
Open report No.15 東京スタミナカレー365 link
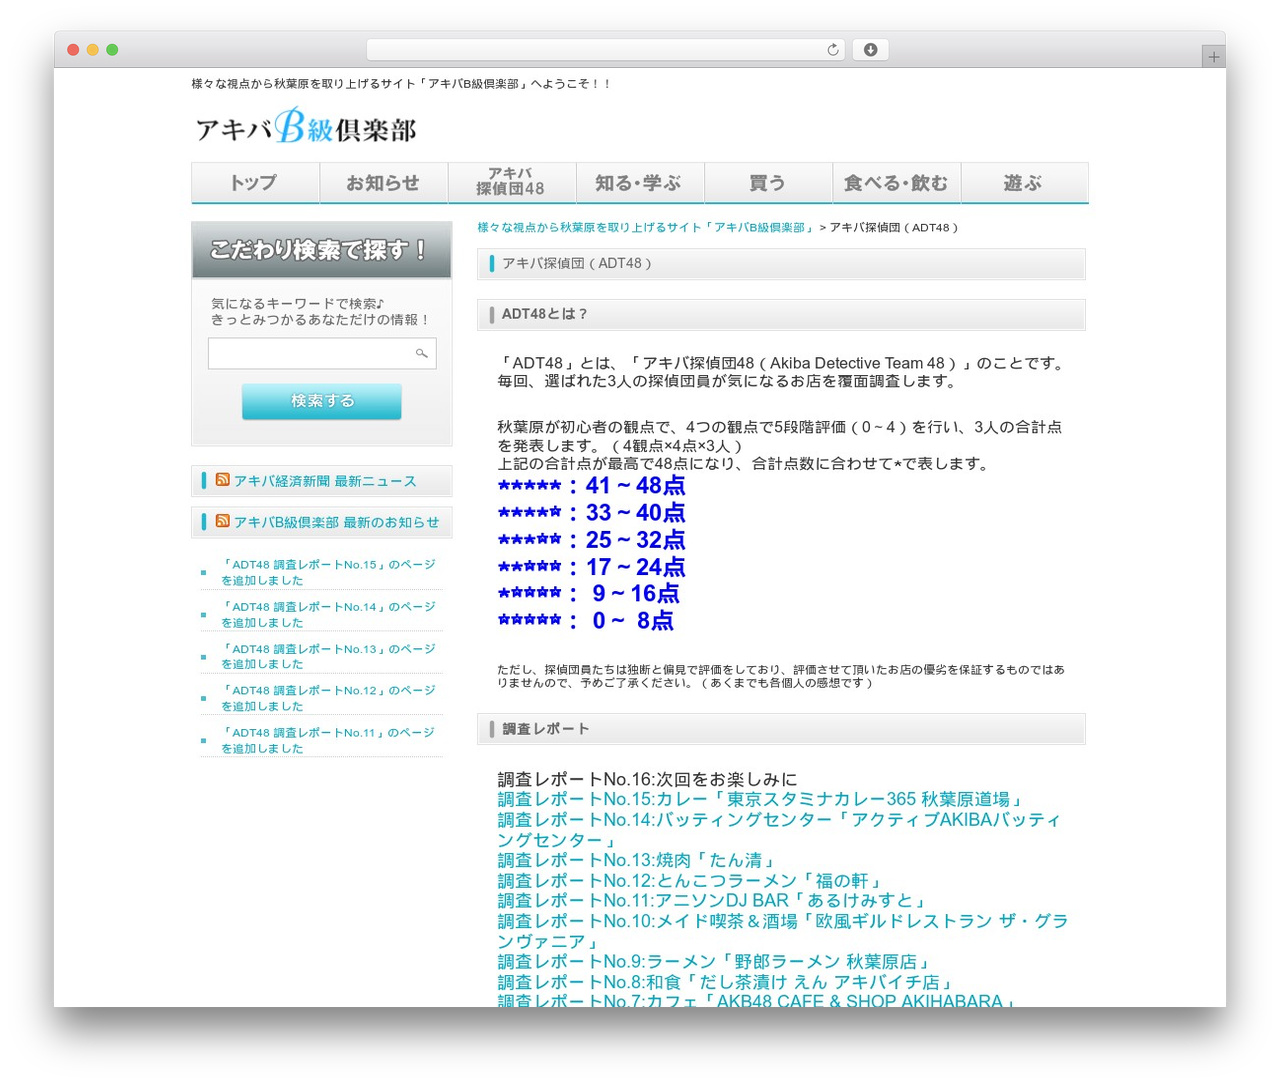pos(762,799)
